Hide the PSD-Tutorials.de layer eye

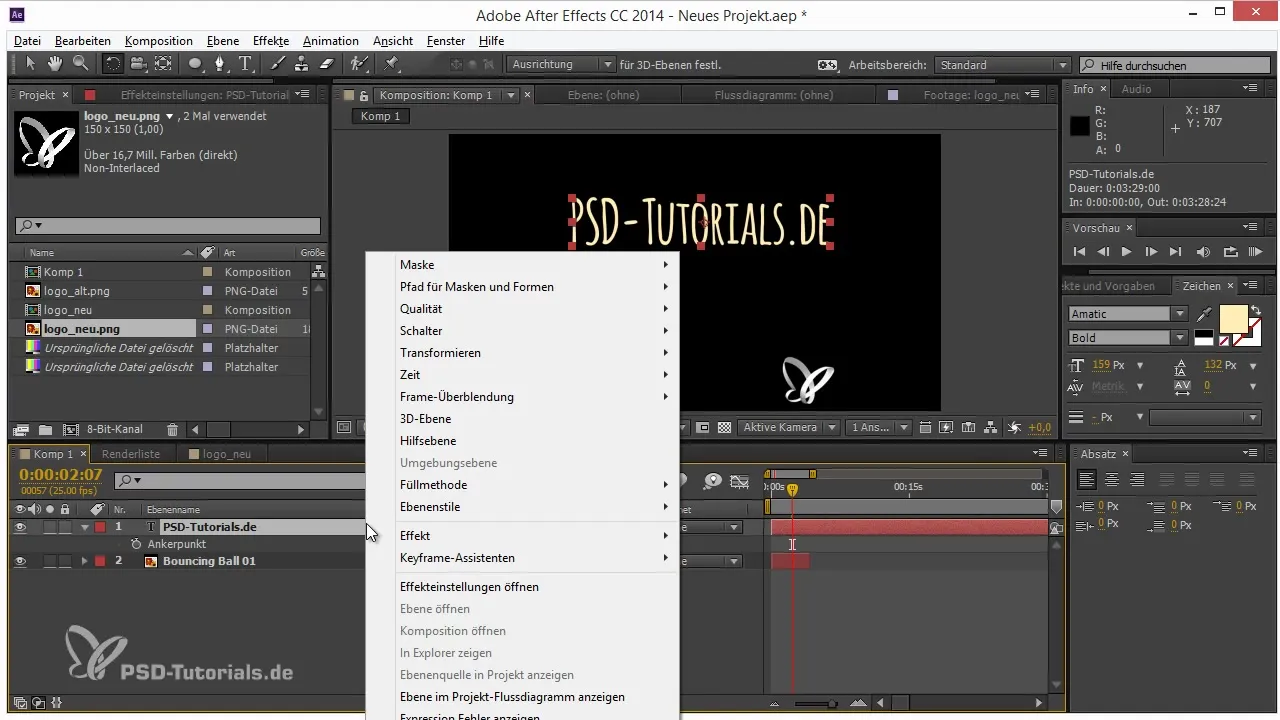pos(20,527)
